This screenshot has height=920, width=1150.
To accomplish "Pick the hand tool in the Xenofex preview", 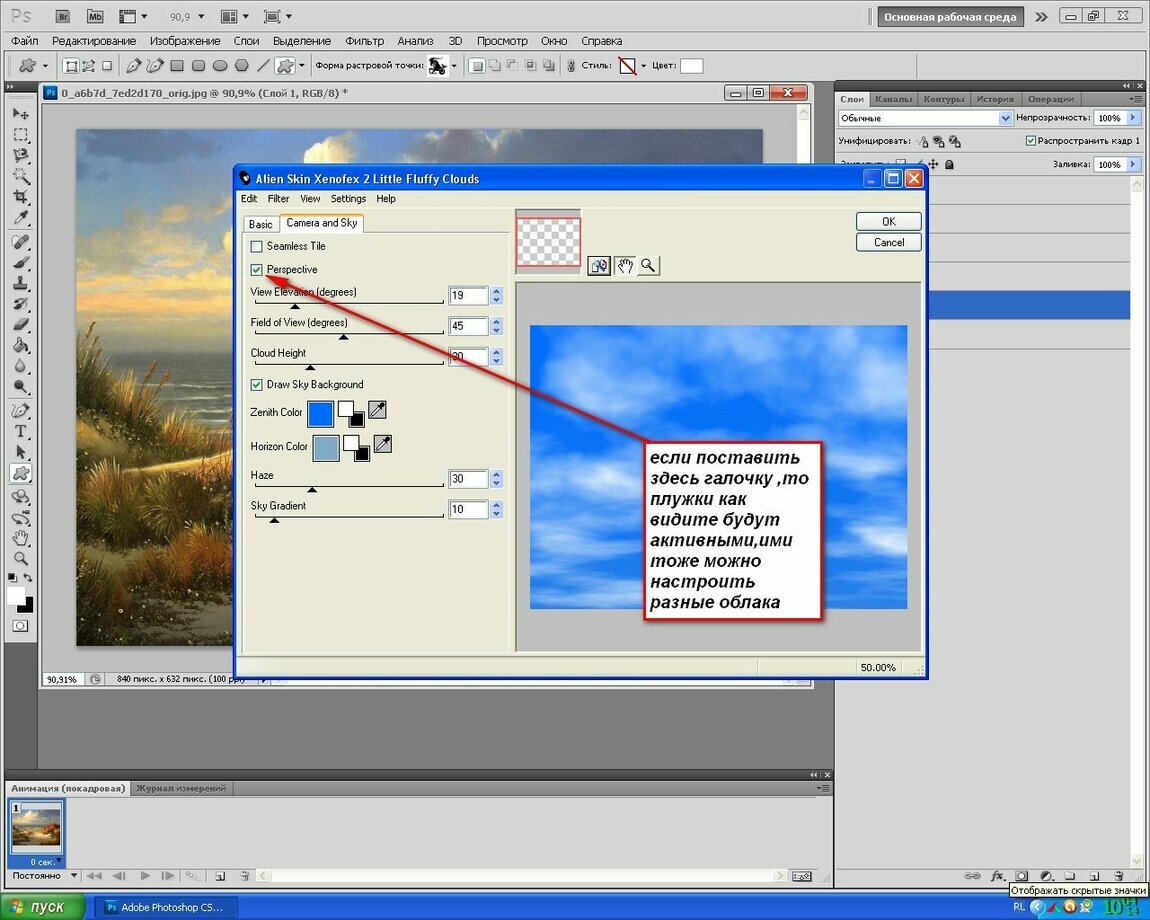I will click(624, 266).
